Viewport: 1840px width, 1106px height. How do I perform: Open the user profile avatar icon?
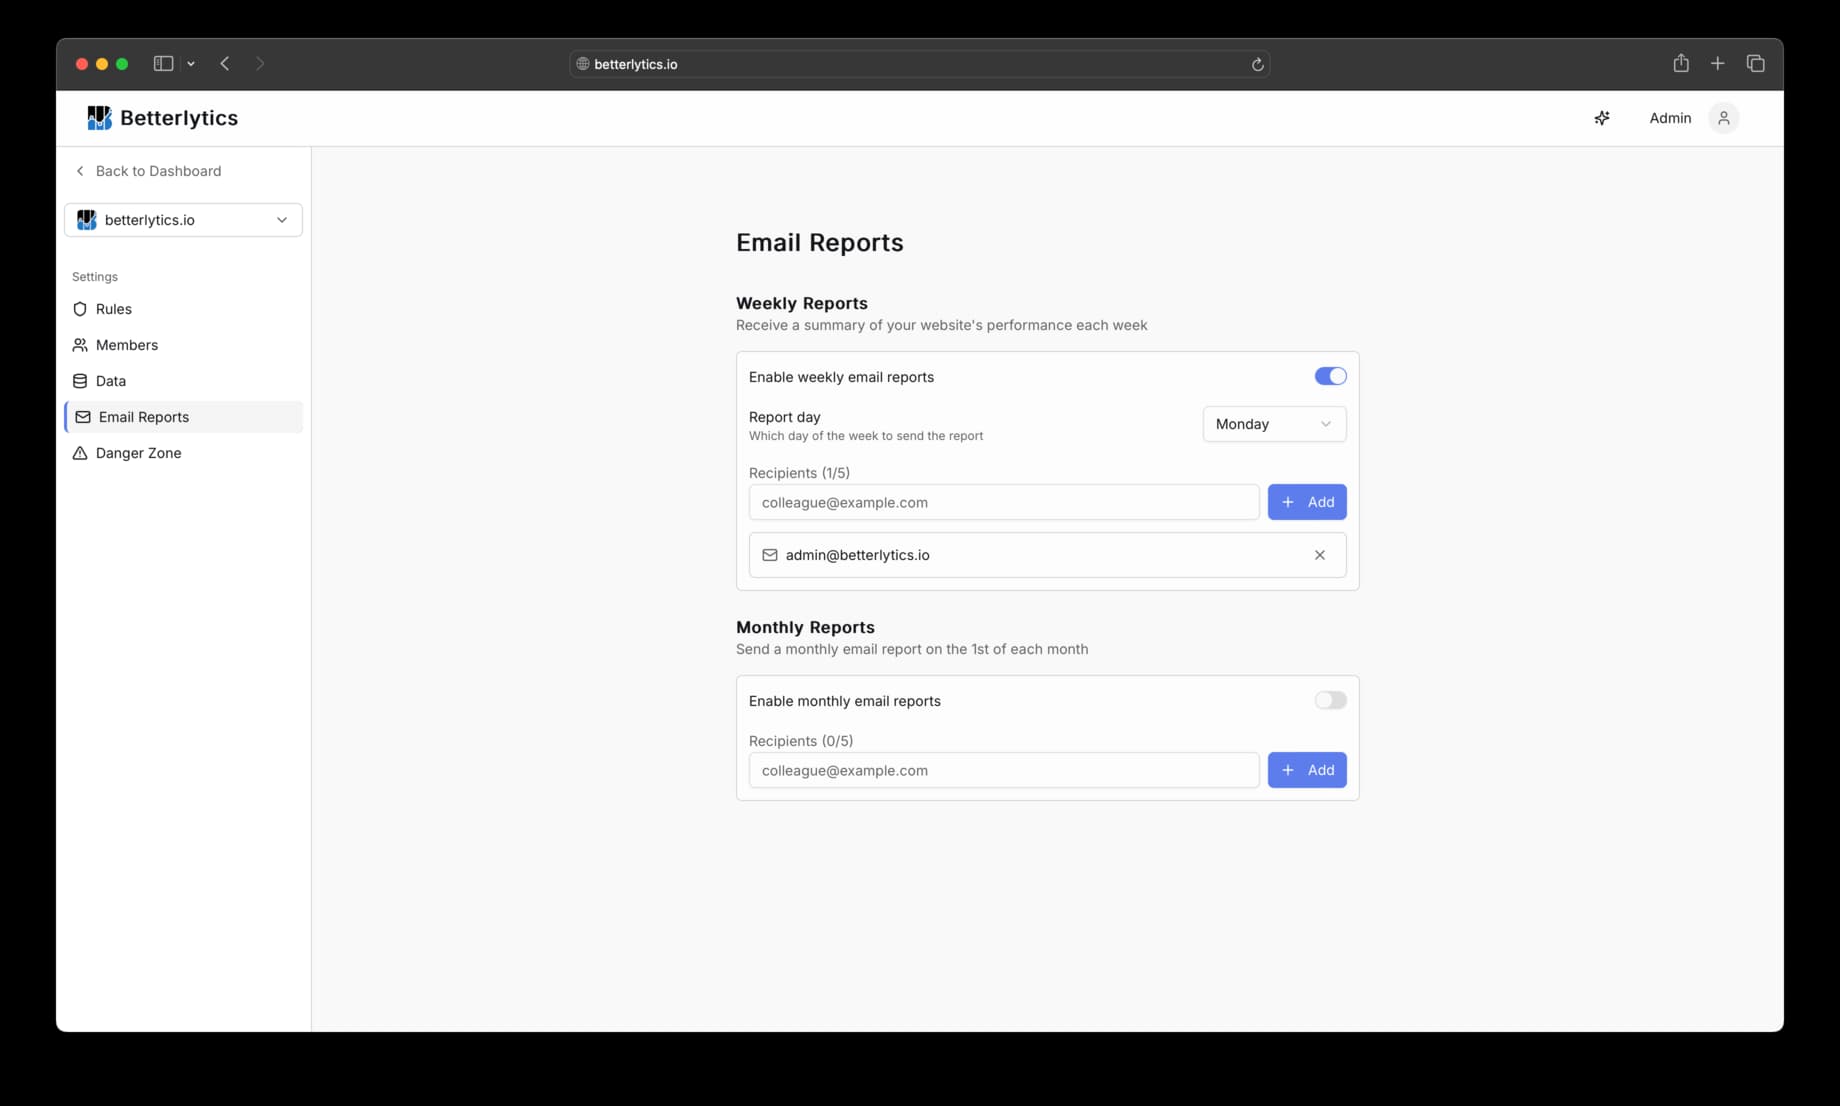1722,117
